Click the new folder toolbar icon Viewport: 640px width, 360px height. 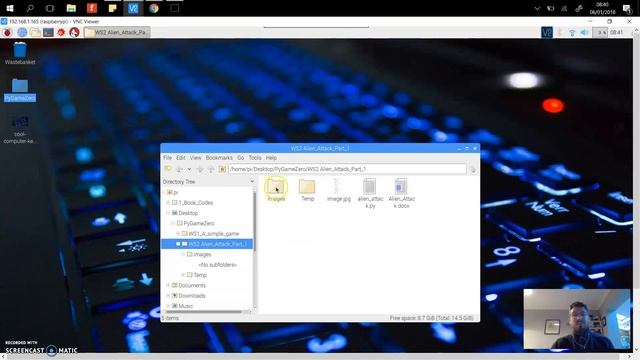pos(168,169)
